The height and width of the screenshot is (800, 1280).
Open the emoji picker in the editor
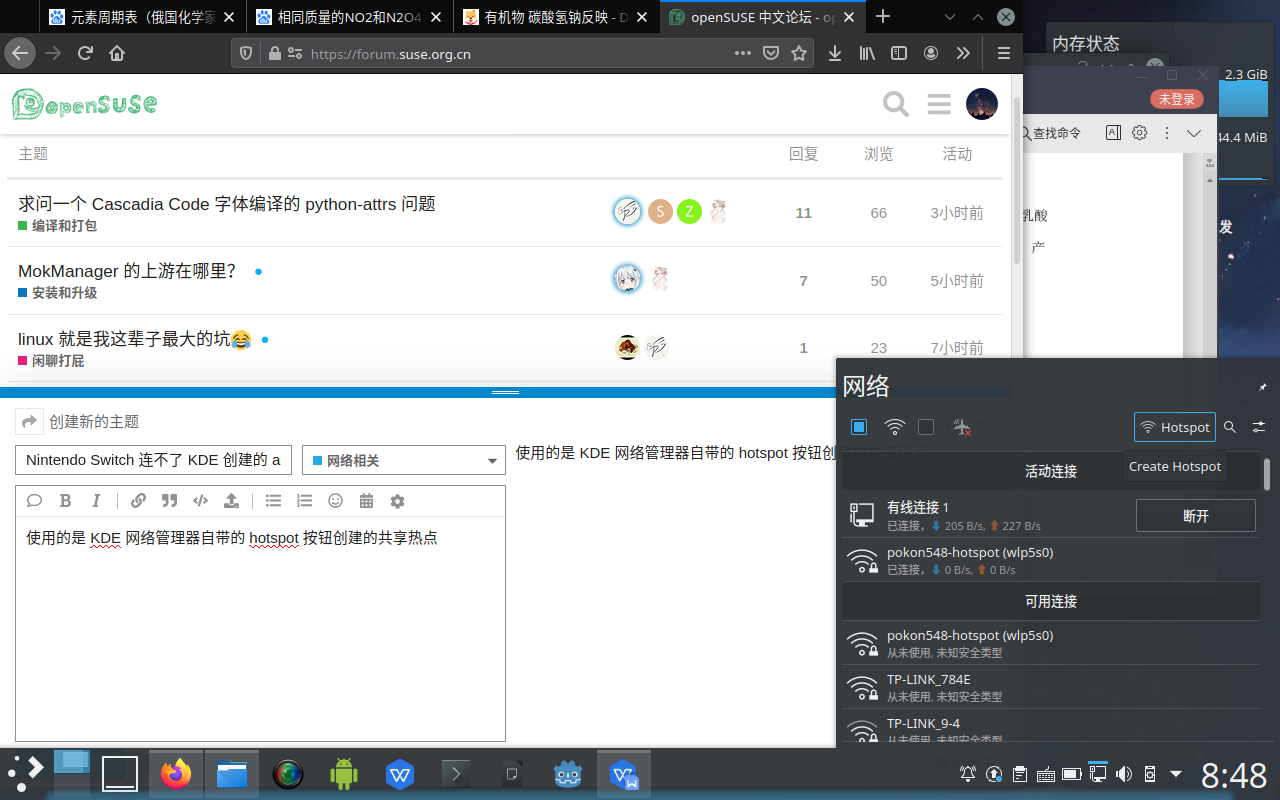click(x=335, y=500)
